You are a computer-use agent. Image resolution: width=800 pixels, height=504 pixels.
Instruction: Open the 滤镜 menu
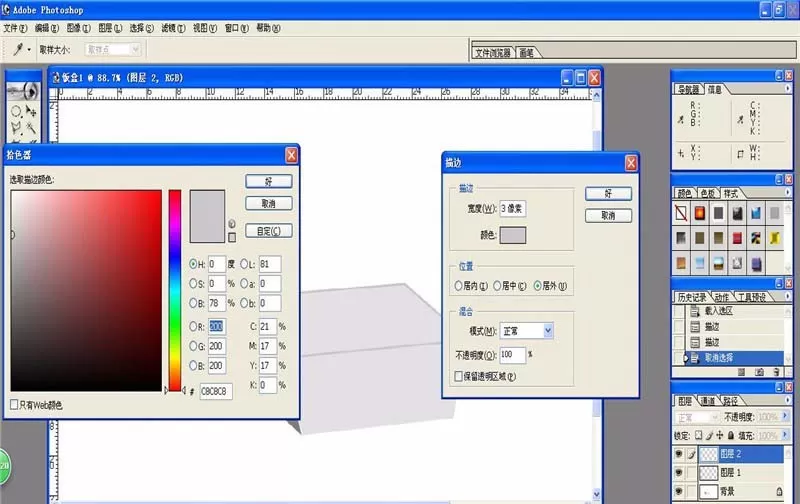coord(173,28)
